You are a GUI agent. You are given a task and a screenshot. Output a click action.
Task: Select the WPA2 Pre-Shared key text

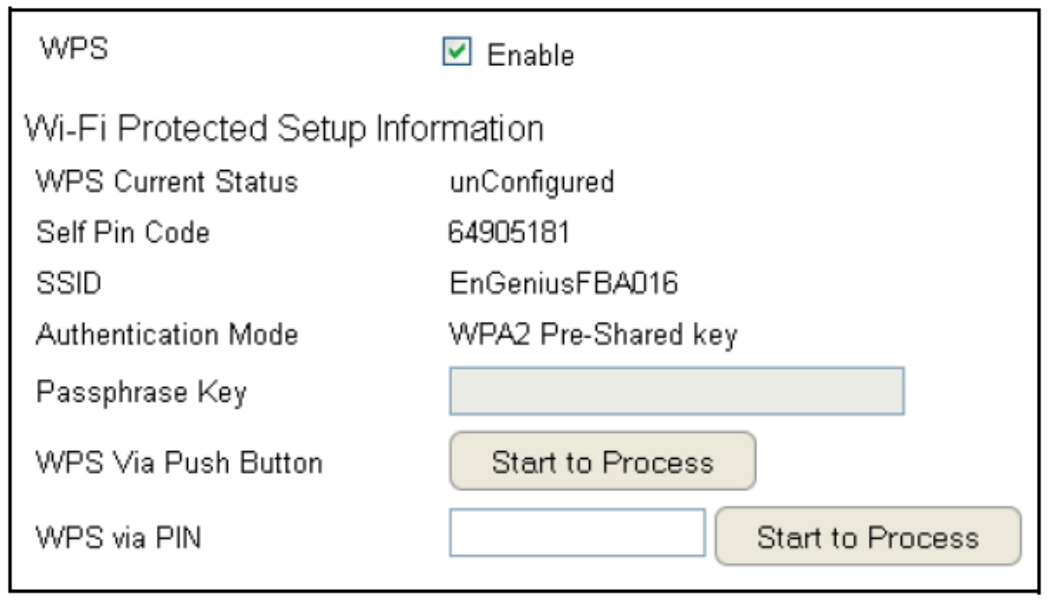pyautogui.click(x=593, y=335)
